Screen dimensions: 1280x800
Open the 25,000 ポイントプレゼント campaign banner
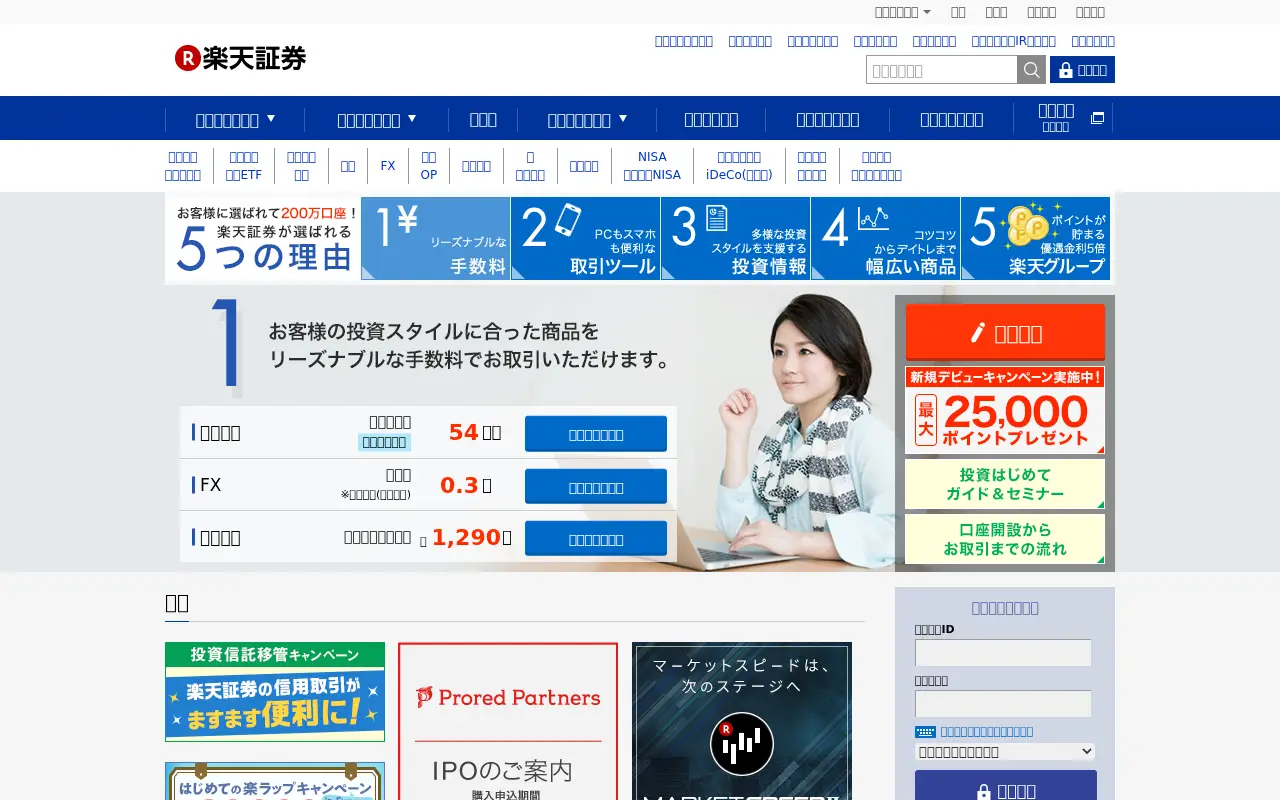(1005, 410)
